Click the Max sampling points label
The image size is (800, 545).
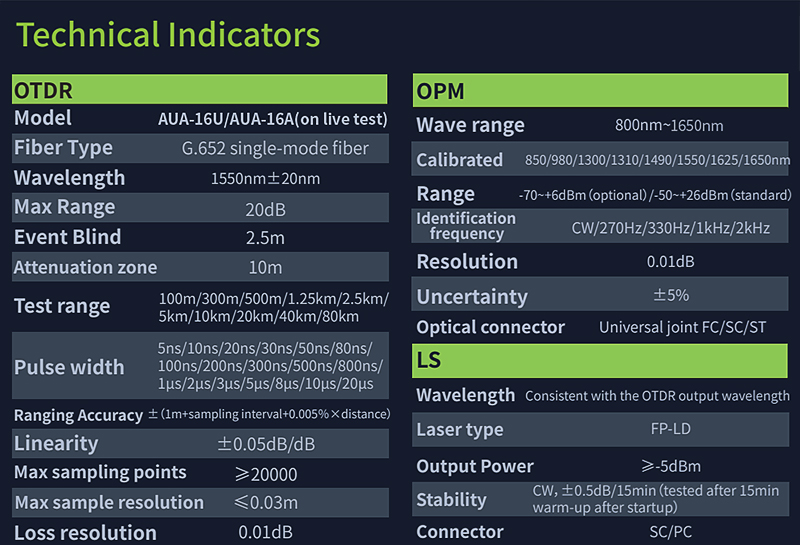(100, 472)
